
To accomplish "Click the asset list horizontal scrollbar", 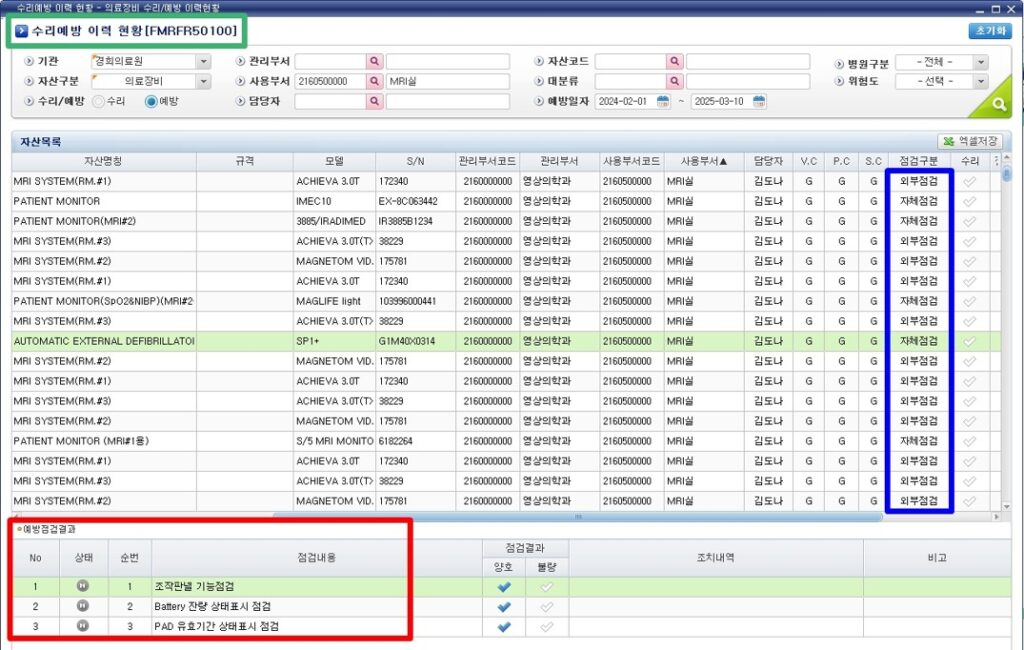I will pos(577,517).
